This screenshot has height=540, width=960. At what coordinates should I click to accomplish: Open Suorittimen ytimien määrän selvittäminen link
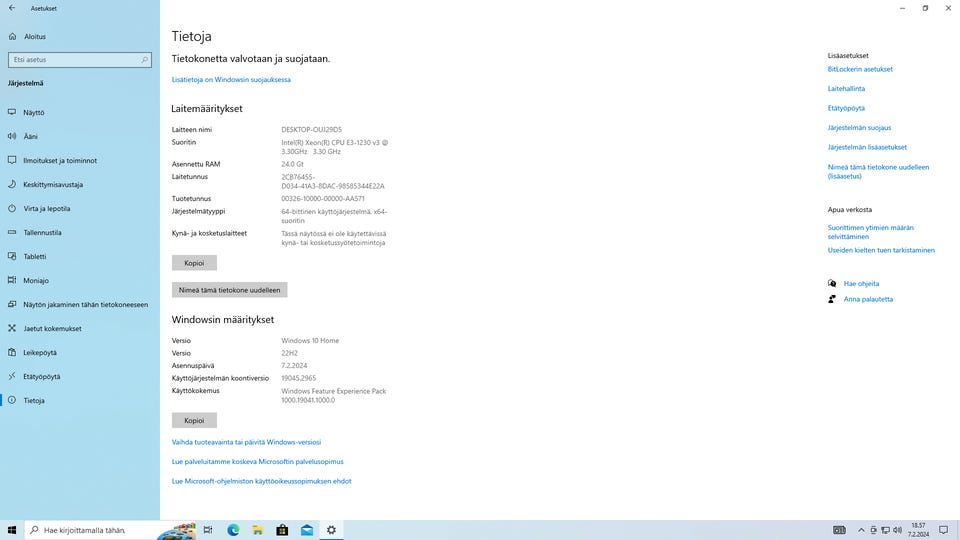point(870,232)
